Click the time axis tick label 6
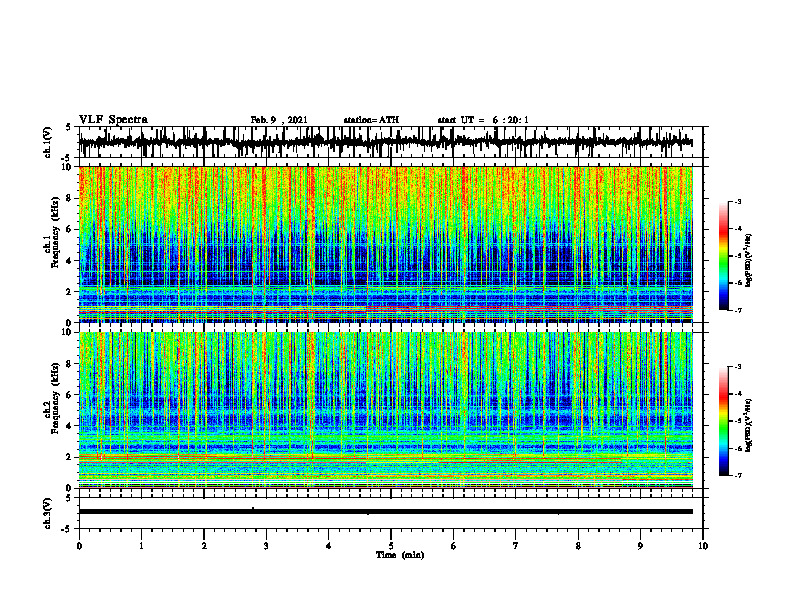The image size is (792, 612). 454,546
